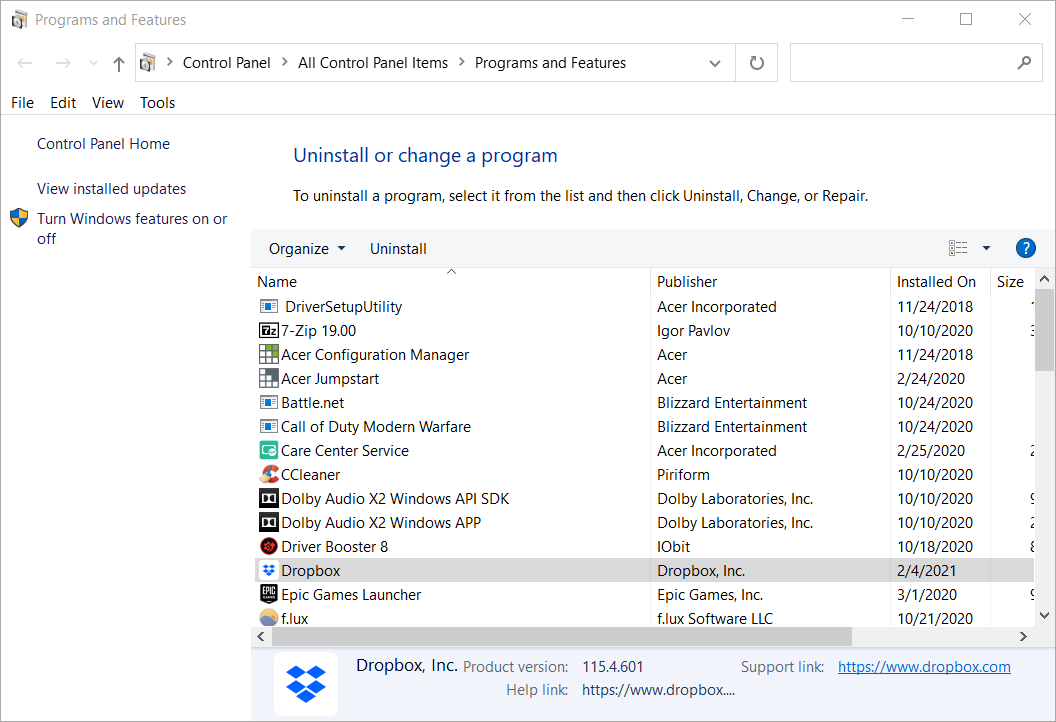The height and width of the screenshot is (722, 1056).
Task: Open the more view options dropdown arrow
Action: [986, 249]
